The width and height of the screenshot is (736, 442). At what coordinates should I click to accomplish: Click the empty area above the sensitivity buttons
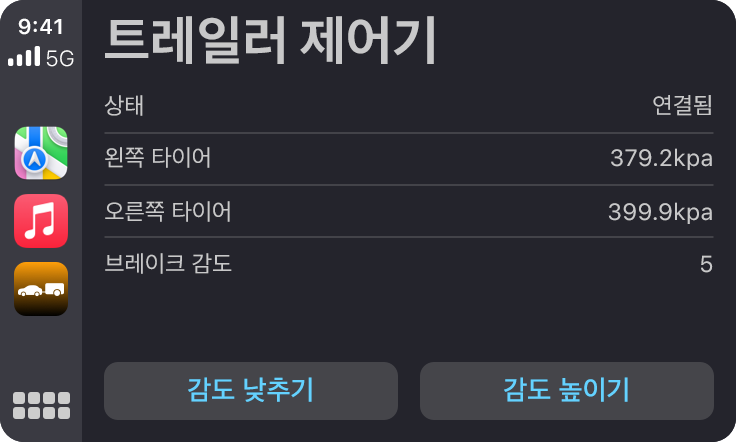pos(408,320)
